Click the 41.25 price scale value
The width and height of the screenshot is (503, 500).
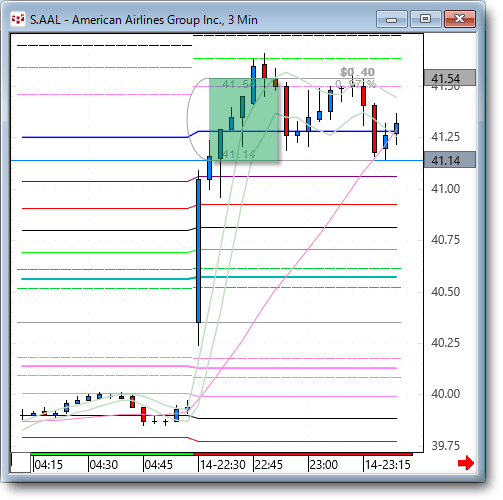(x=445, y=137)
